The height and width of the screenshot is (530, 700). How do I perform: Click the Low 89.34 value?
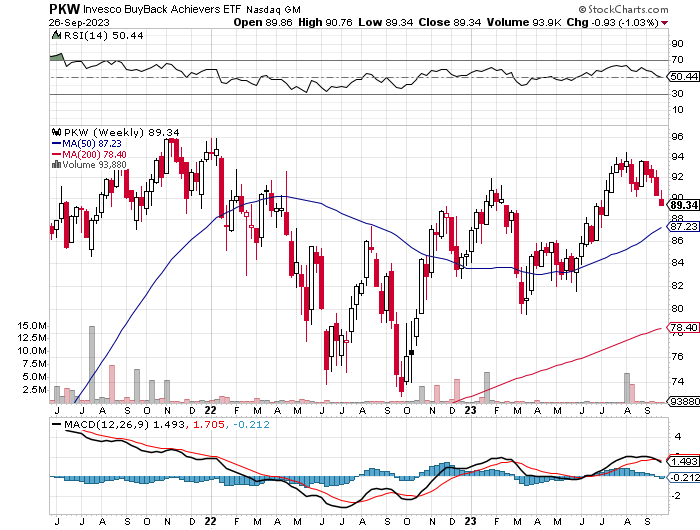click(386, 22)
